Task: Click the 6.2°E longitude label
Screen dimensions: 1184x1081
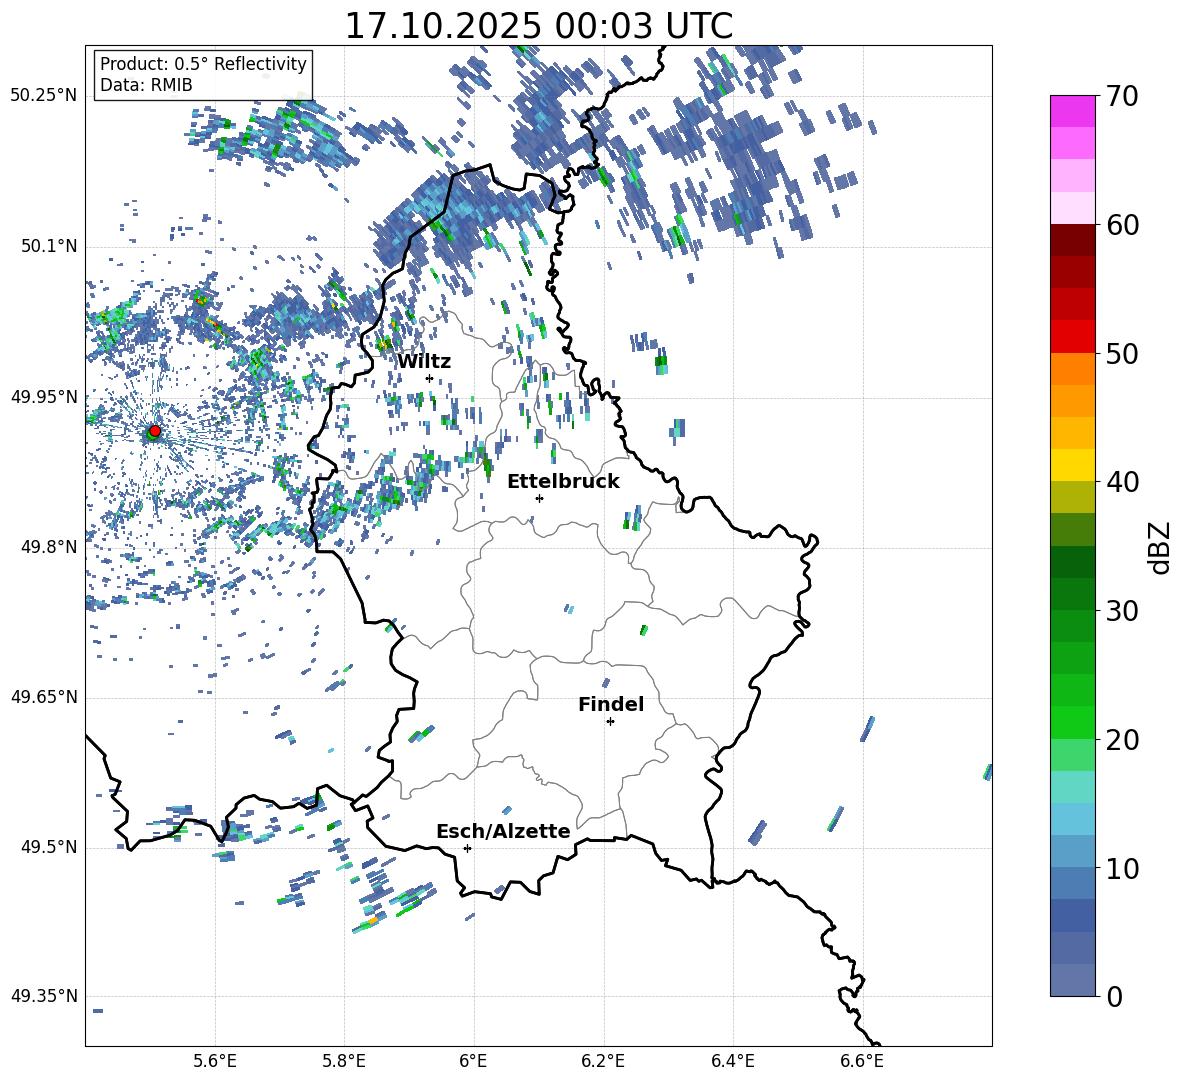Action: coord(603,1061)
